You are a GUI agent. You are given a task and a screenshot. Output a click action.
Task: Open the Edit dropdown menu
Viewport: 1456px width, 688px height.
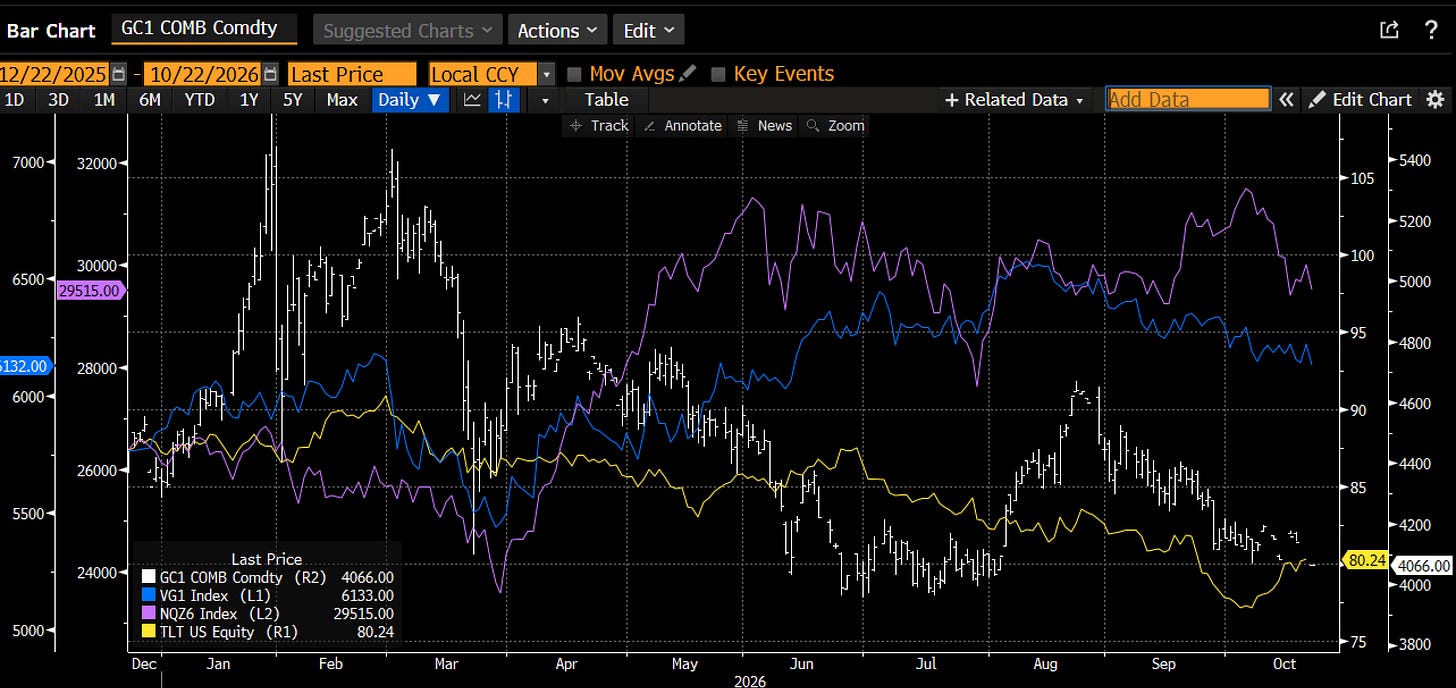click(x=648, y=30)
